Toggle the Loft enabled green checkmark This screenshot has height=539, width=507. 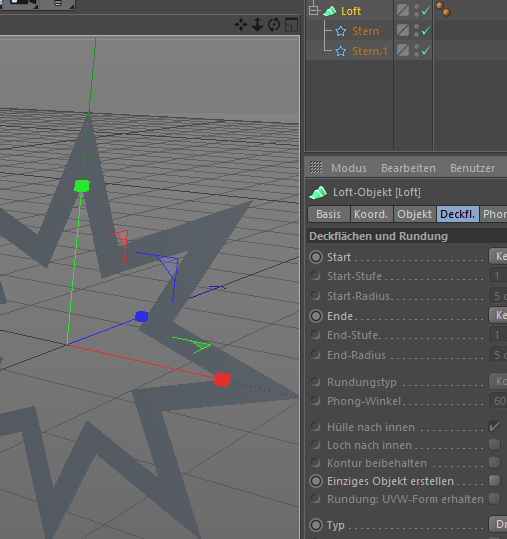pyautogui.click(x=426, y=11)
